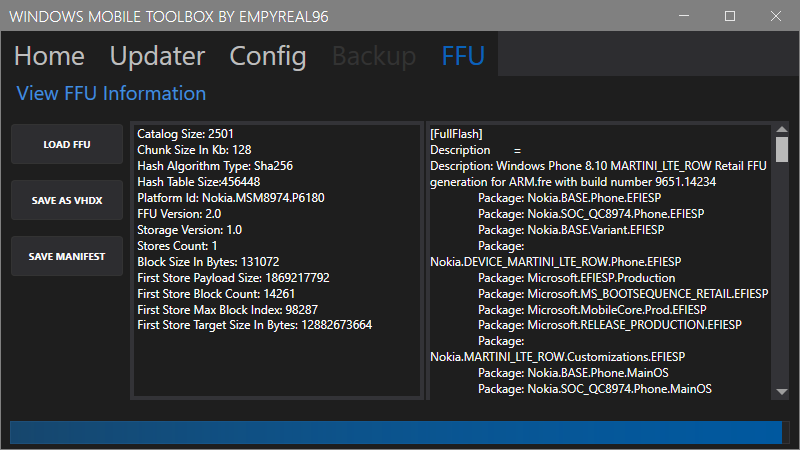Click the LOAD FFU button
Viewport: 800px width, 450px height.
pyautogui.click(x=67, y=144)
